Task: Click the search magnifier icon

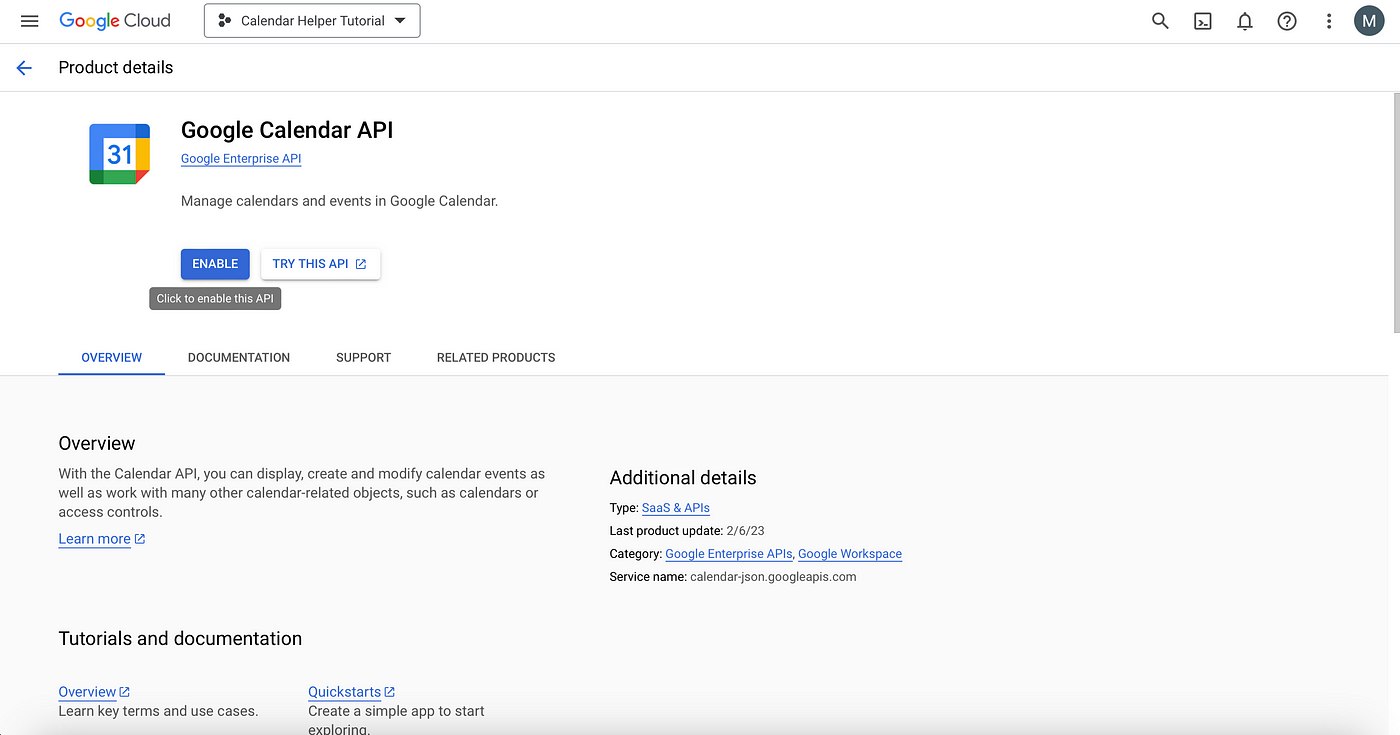Action: point(1160,21)
